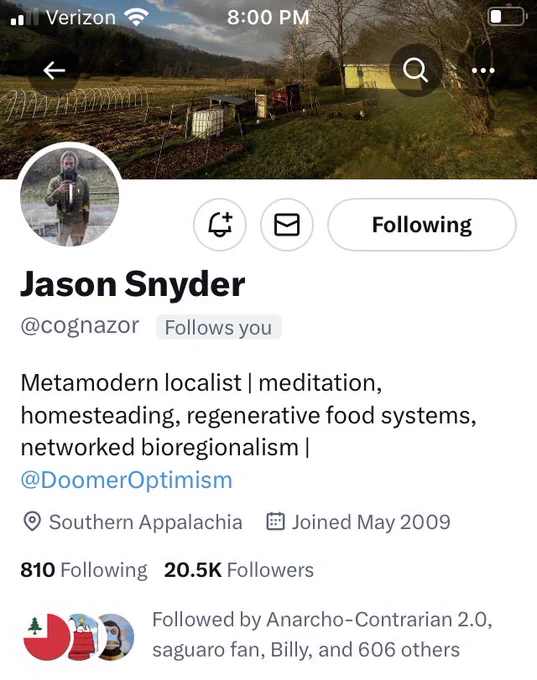The height and width of the screenshot is (680, 537).
Task: Open search with the magnifier icon
Action: [x=416, y=70]
